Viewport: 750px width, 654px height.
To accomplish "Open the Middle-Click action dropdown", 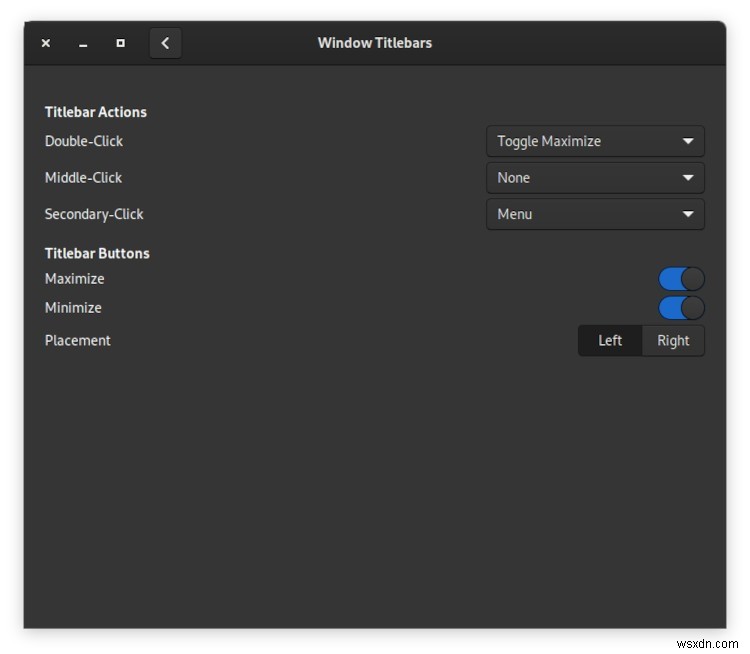I will pyautogui.click(x=595, y=177).
